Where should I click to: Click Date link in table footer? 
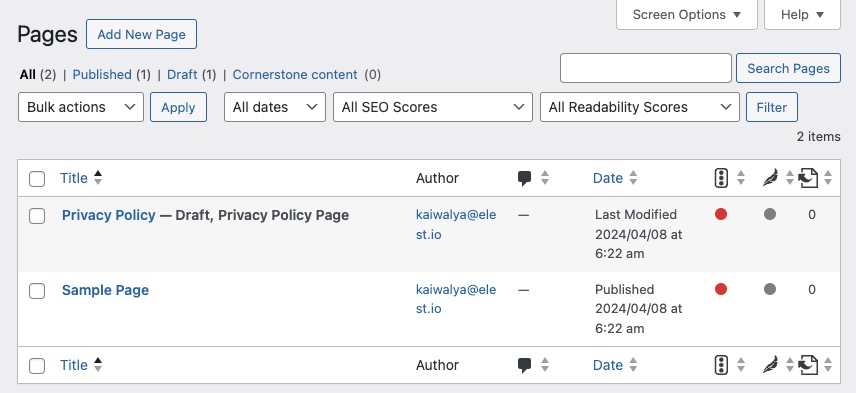tap(608, 365)
